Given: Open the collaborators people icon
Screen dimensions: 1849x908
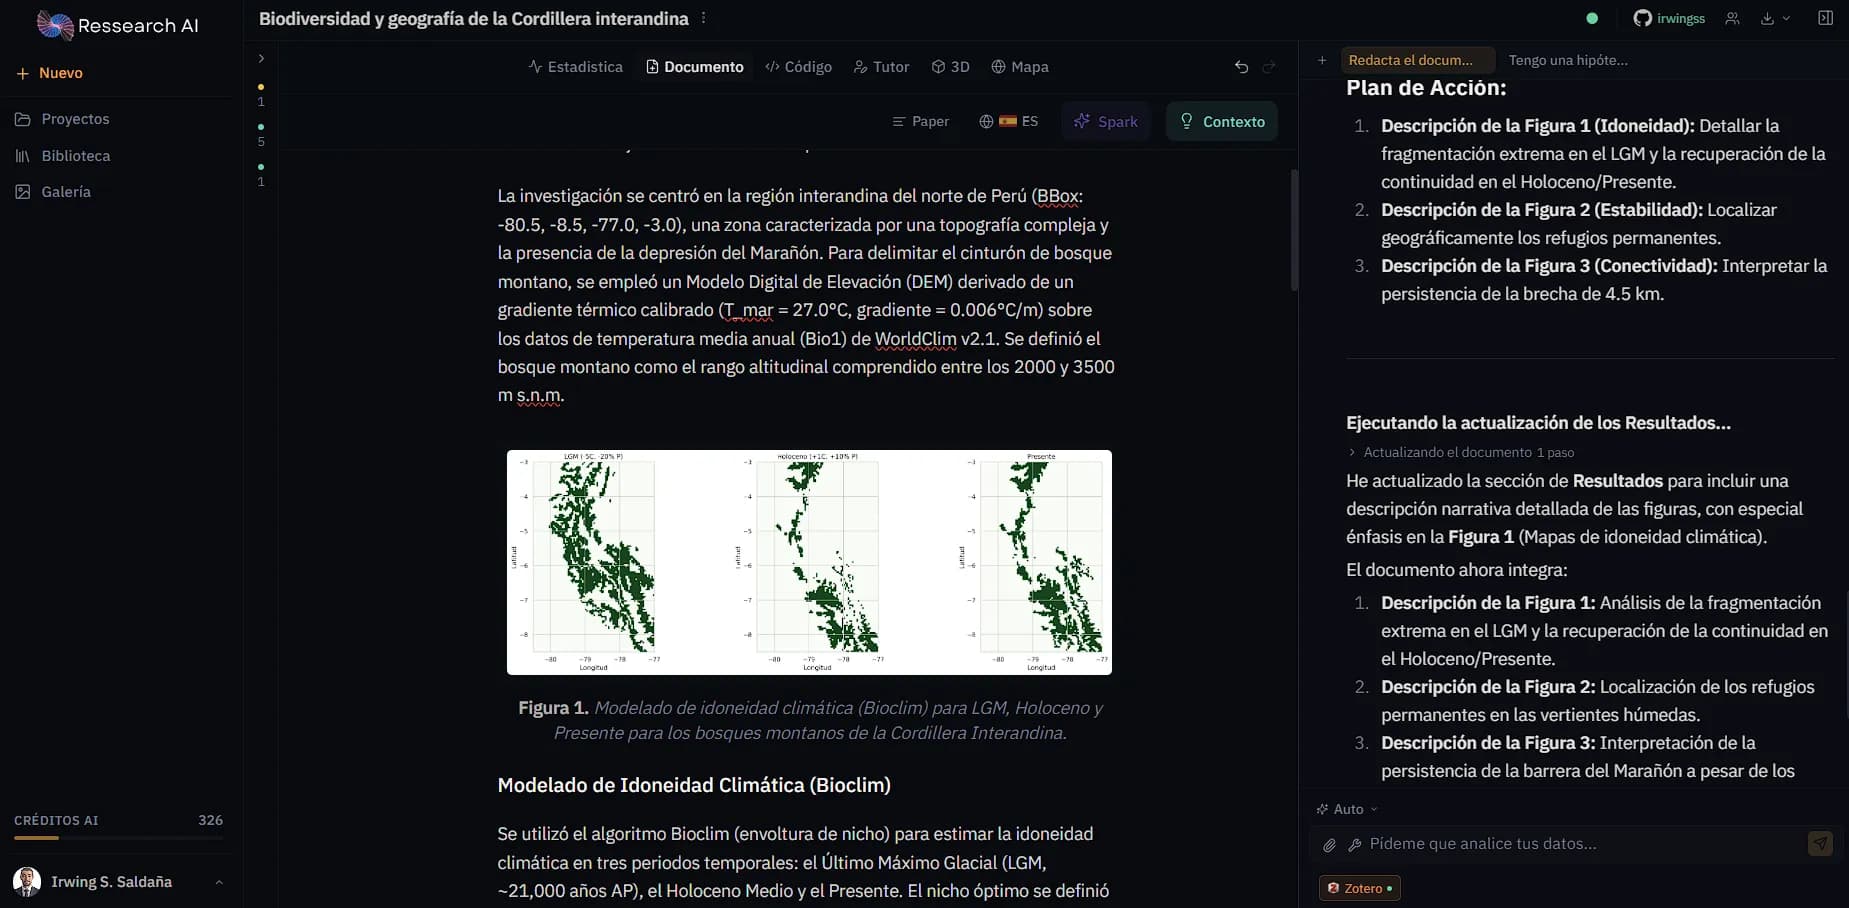Looking at the screenshot, I should pyautogui.click(x=1732, y=18).
